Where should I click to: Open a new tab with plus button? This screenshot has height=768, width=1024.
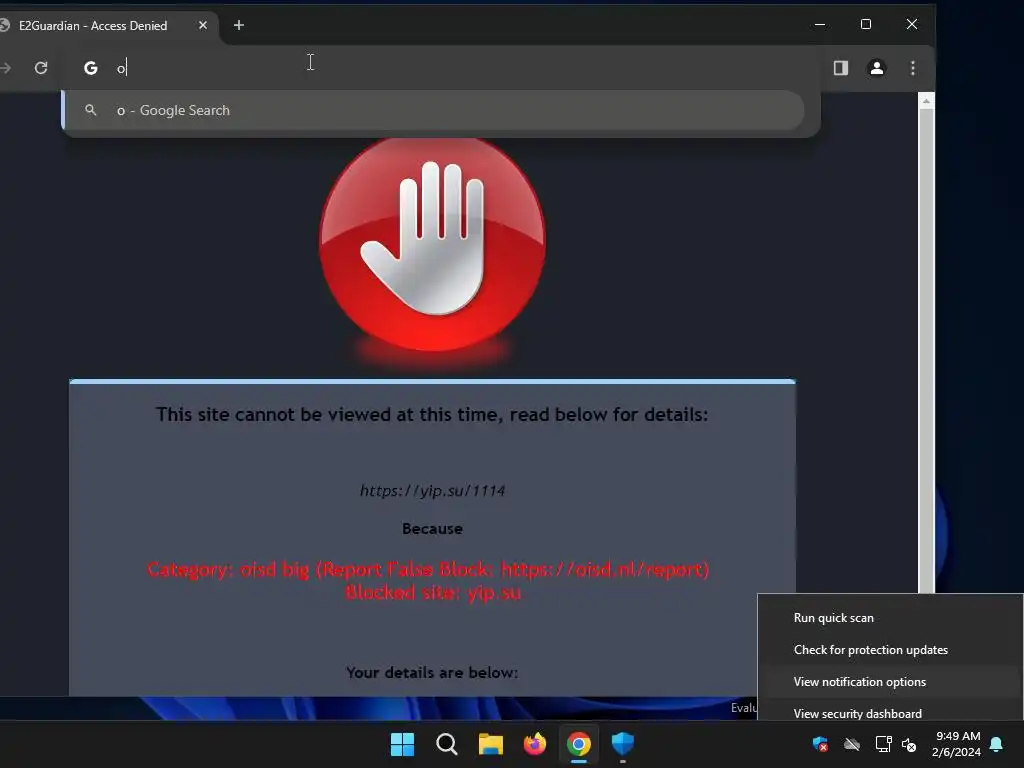click(x=239, y=25)
